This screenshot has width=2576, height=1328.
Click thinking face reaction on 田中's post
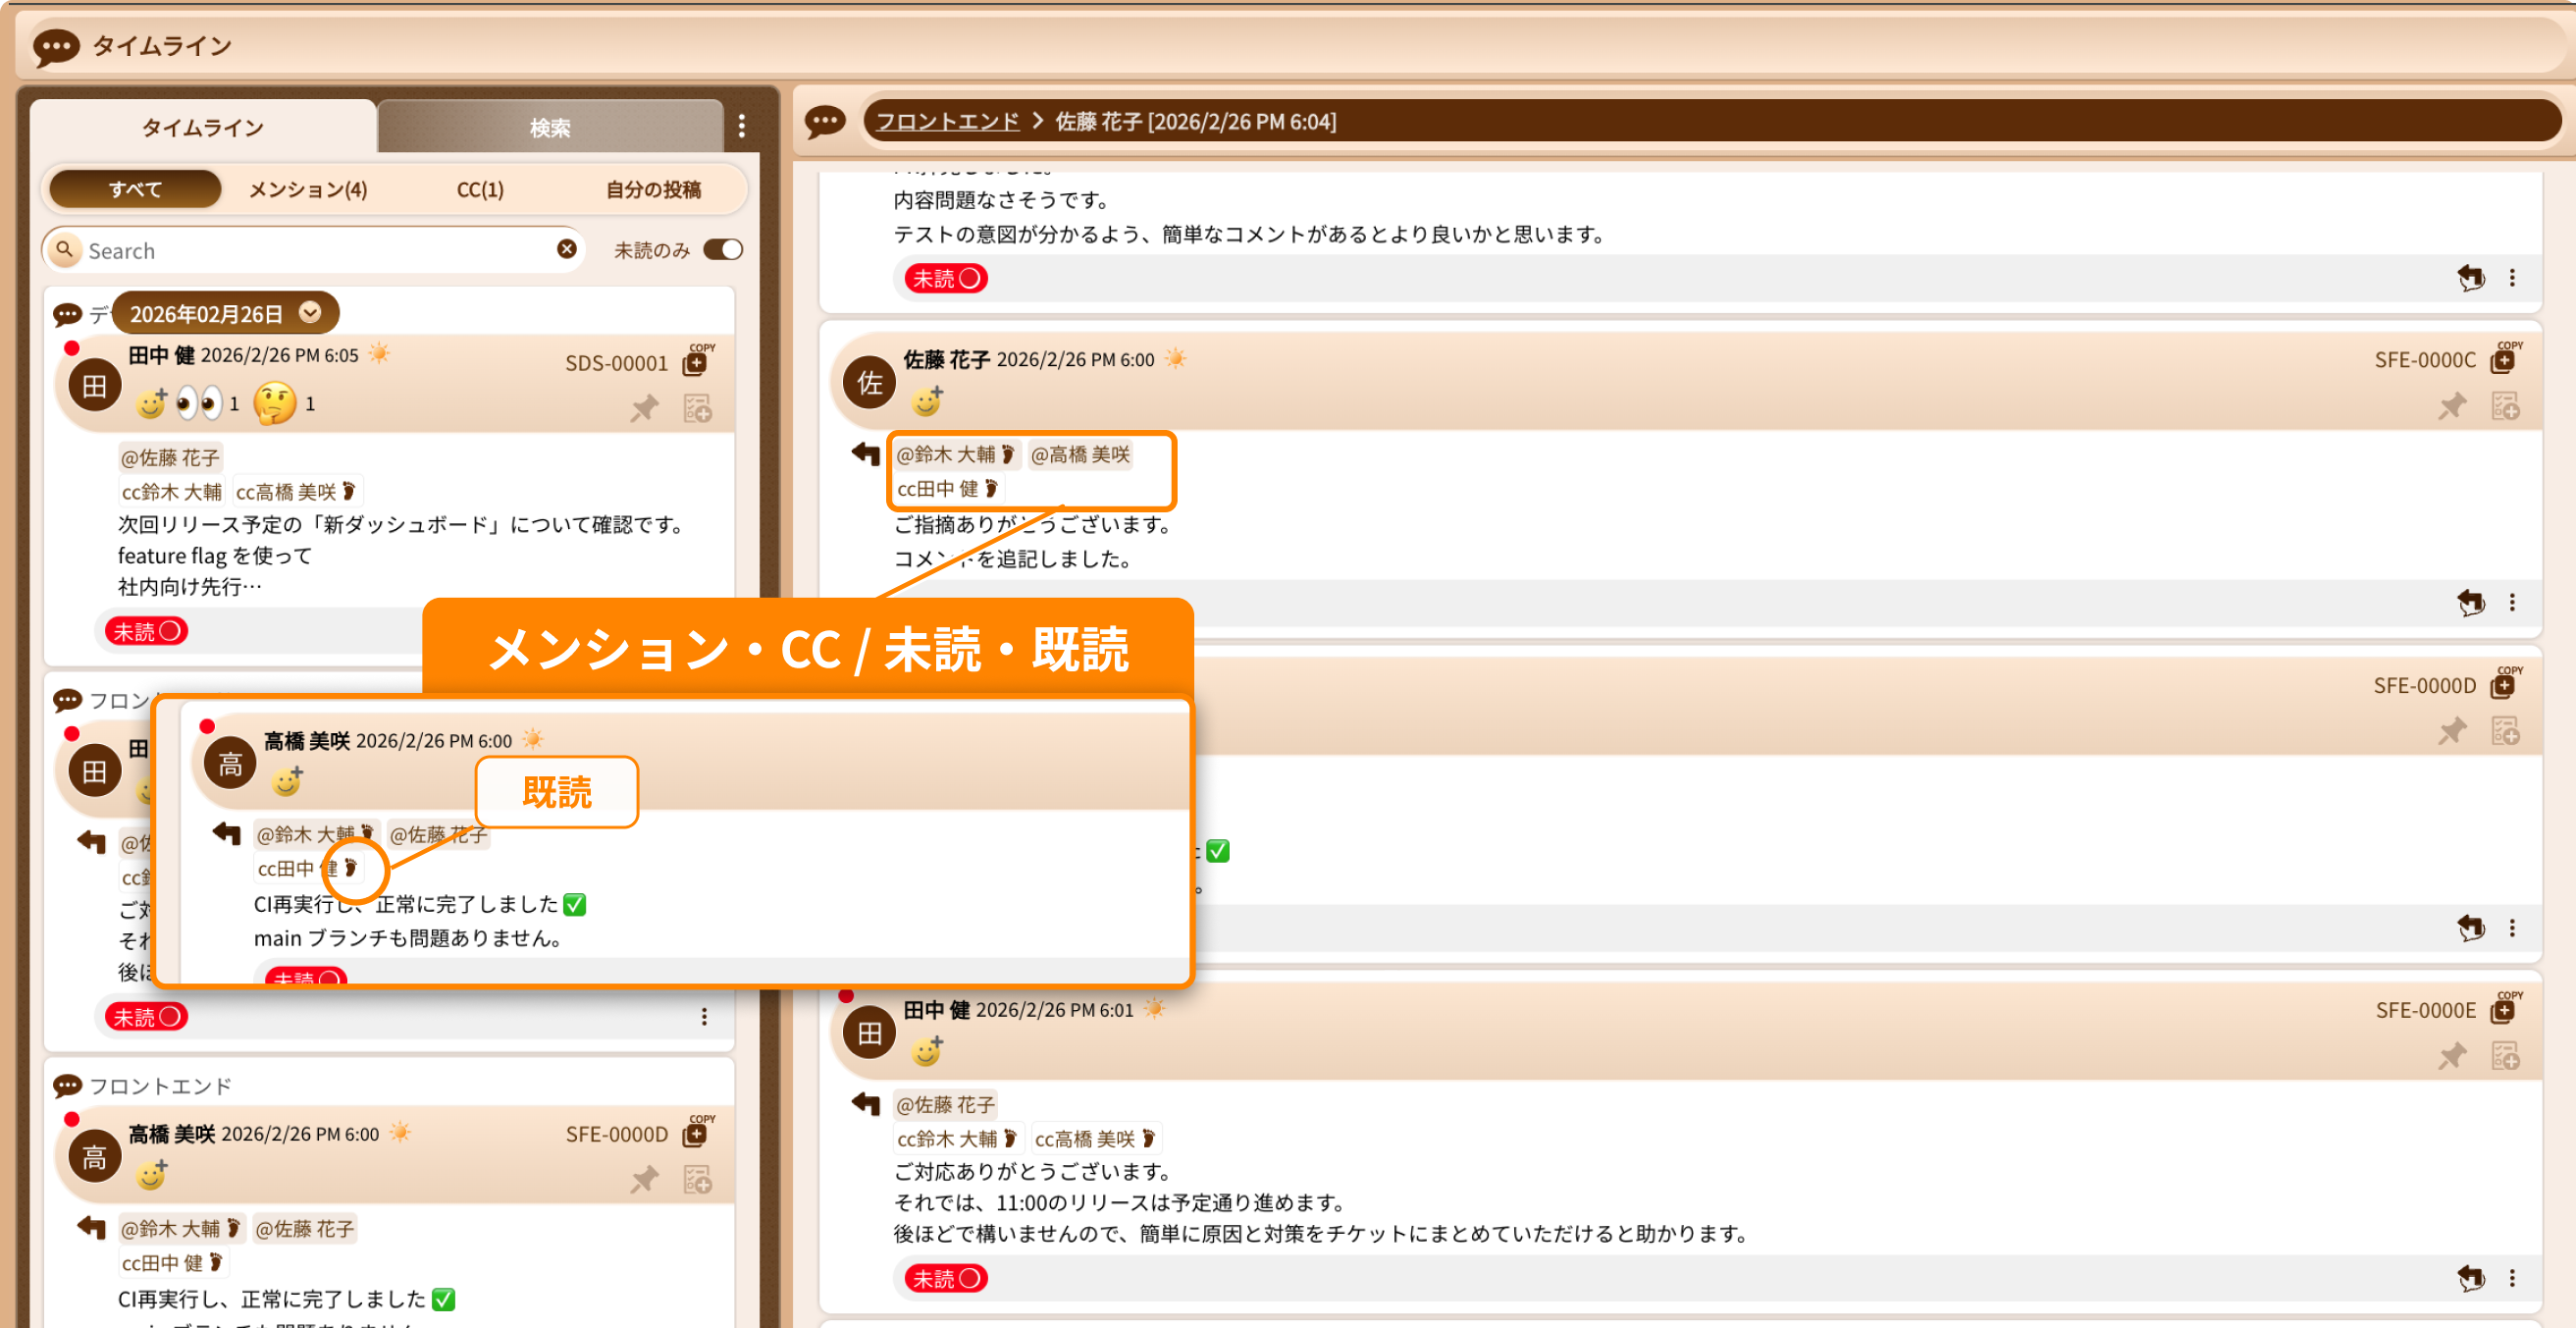click(275, 403)
